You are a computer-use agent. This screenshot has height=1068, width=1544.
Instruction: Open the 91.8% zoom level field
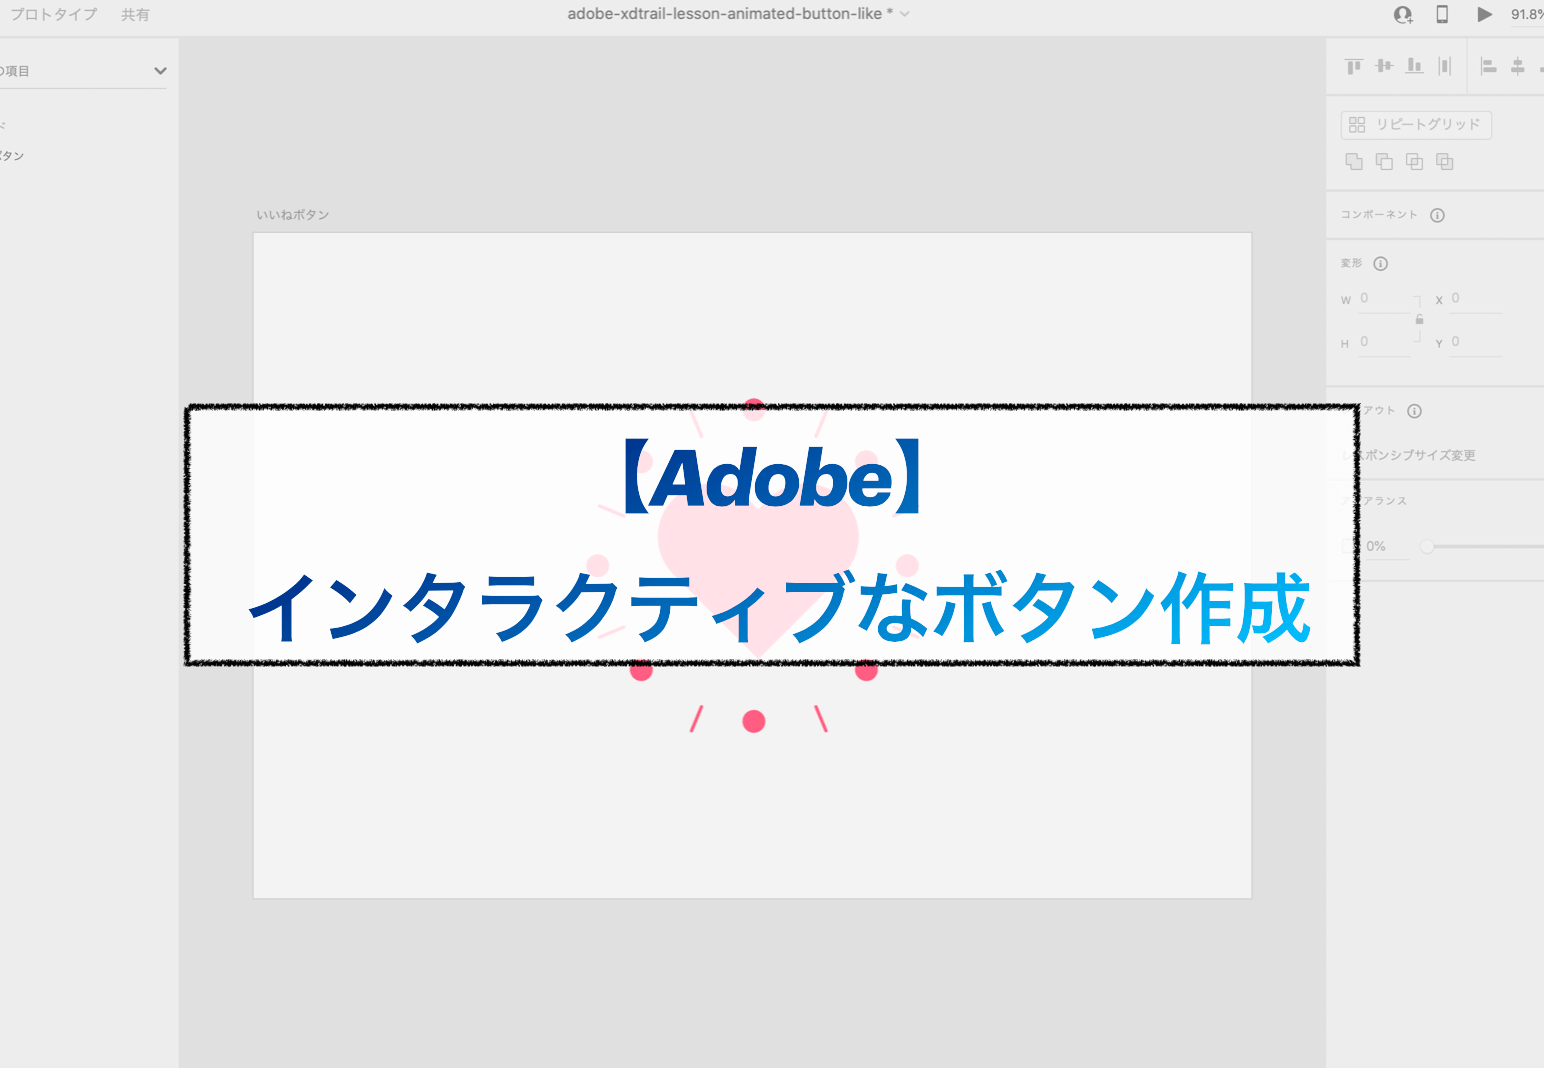click(x=1527, y=14)
